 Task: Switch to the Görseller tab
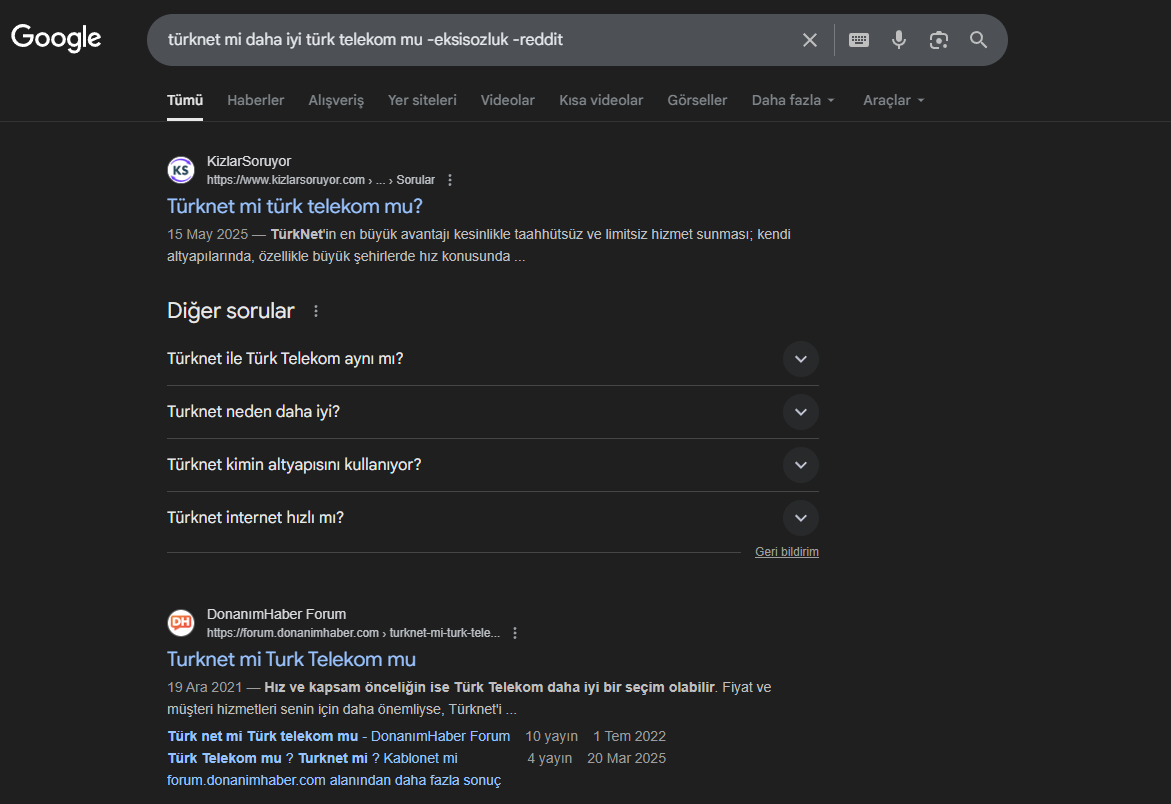[698, 100]
